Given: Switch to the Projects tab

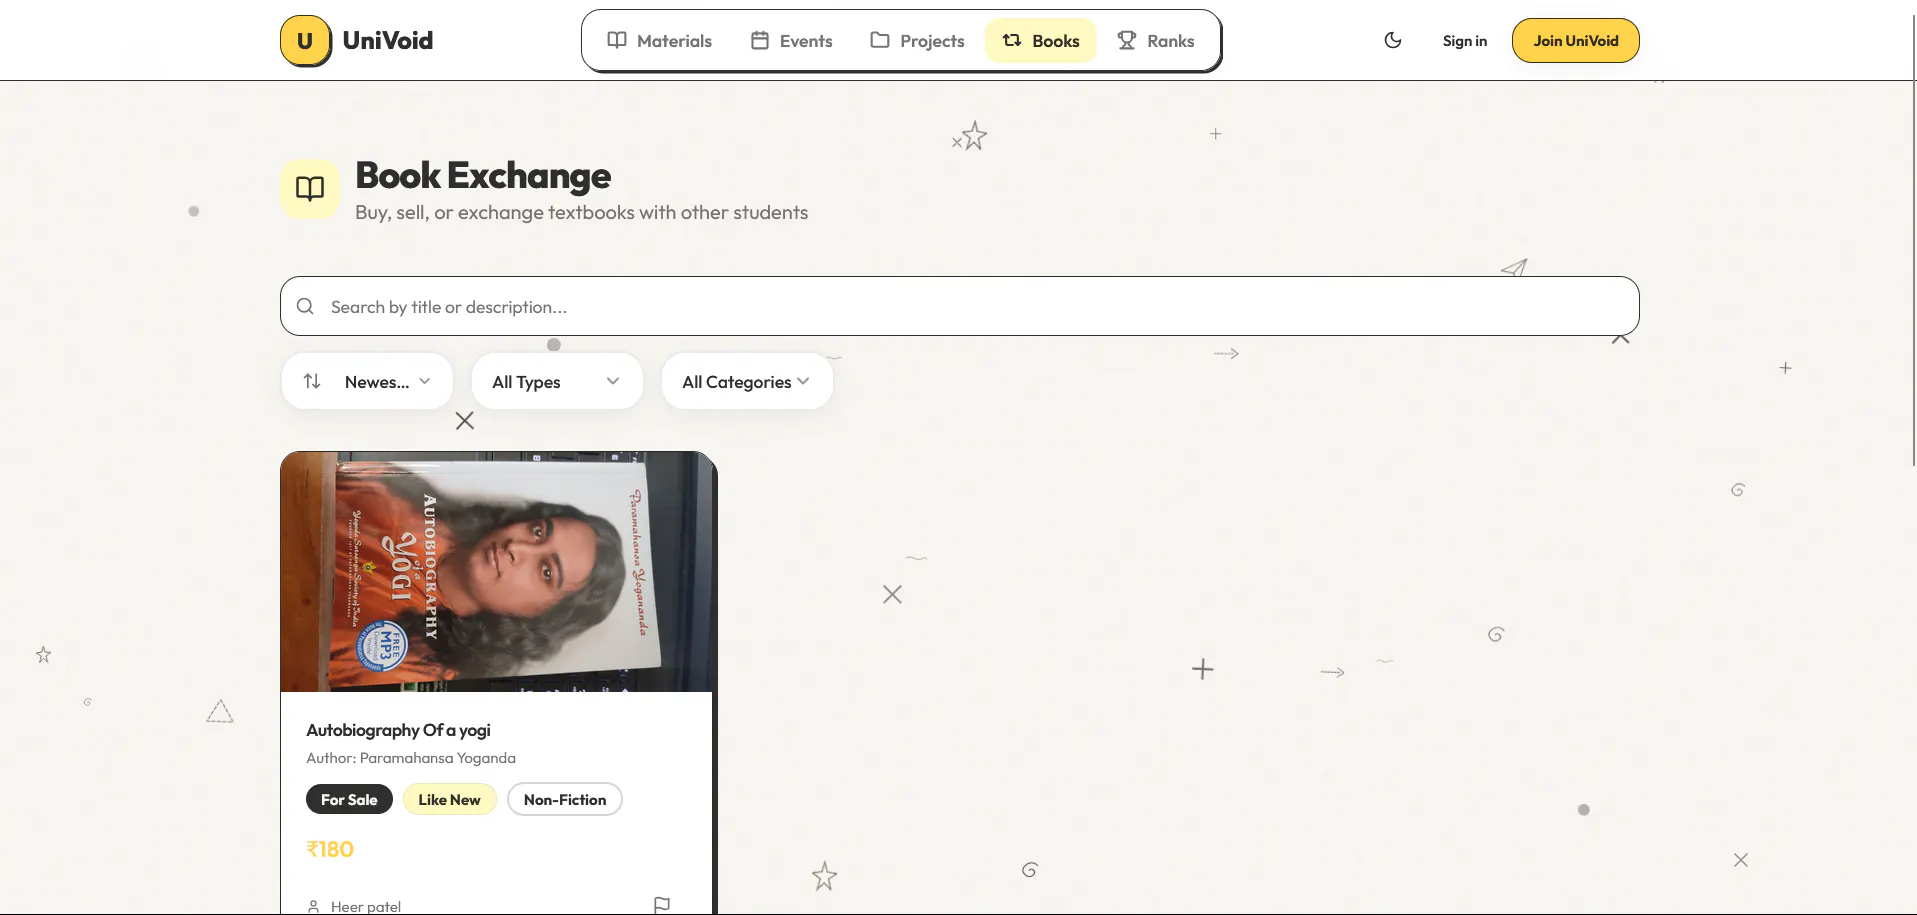Looking at the screenshot, I should (x=918, y=41).
